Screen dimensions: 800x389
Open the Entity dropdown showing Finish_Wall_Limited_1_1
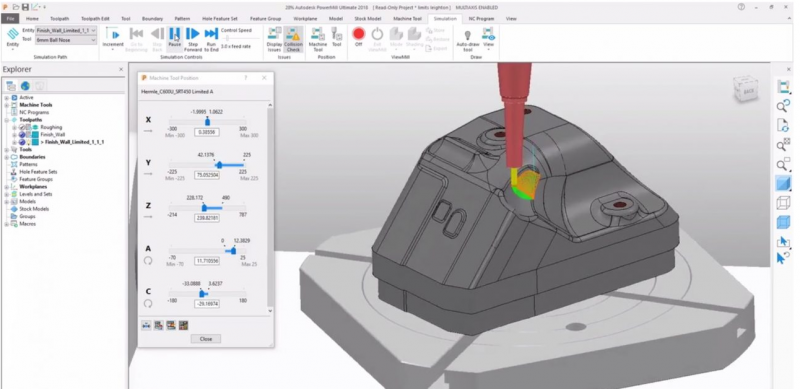pyautogui.click(x=66, y=31)
